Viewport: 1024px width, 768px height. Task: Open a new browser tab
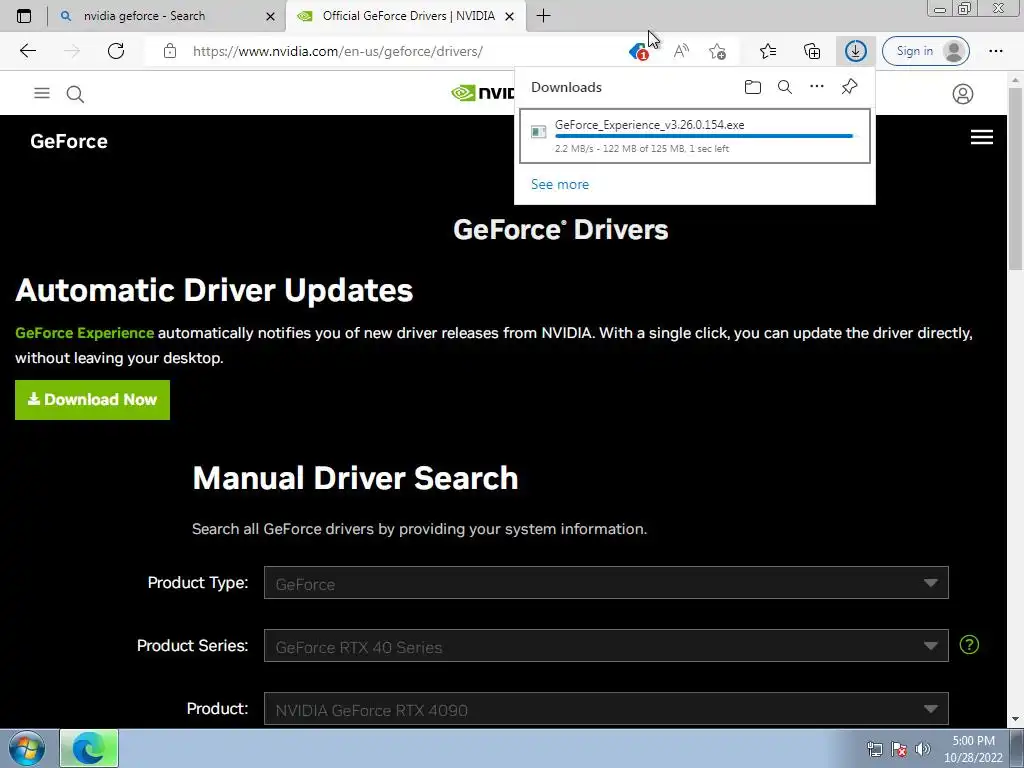point(543,16)
